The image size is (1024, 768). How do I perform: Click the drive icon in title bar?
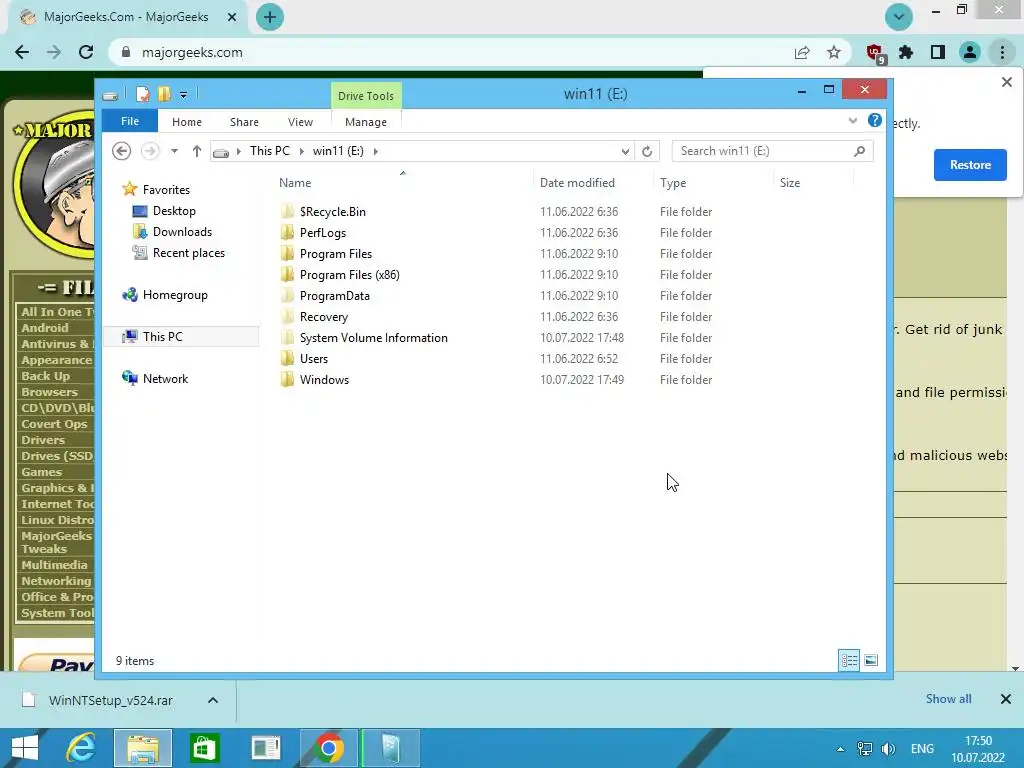click(110, 96)
